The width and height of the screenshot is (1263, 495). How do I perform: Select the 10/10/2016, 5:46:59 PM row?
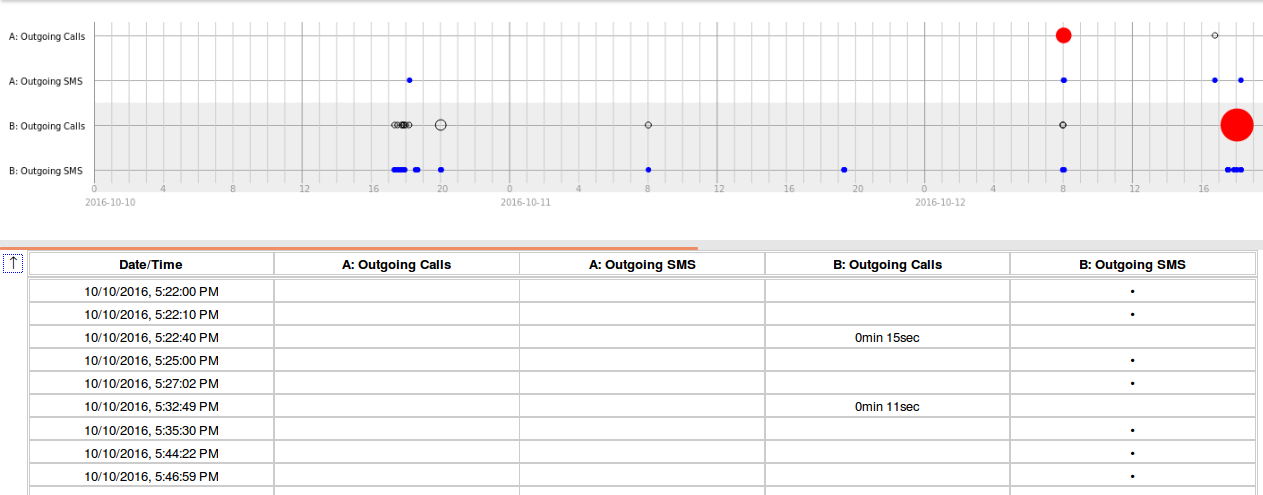(x=642, y=476)
